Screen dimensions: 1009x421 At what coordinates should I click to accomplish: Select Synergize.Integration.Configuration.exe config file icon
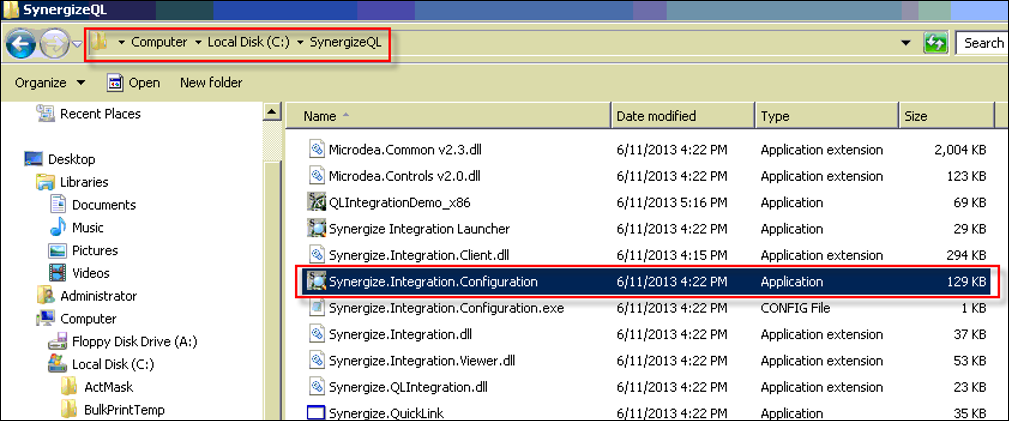tap(316, 308)
